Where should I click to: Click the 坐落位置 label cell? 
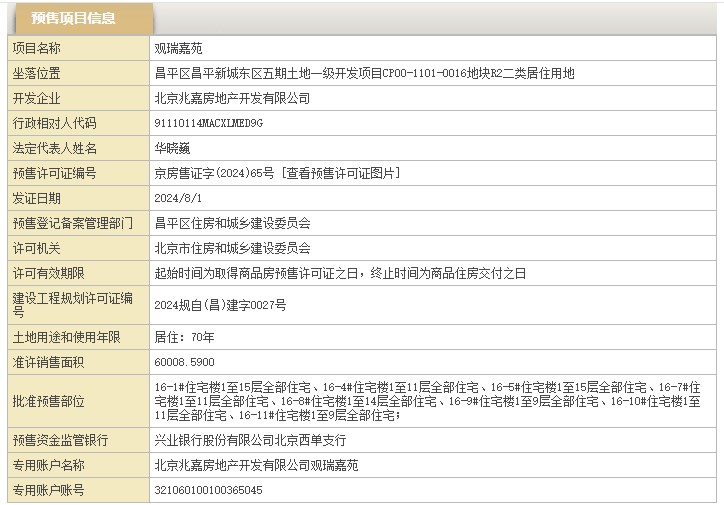pos(78,73)
